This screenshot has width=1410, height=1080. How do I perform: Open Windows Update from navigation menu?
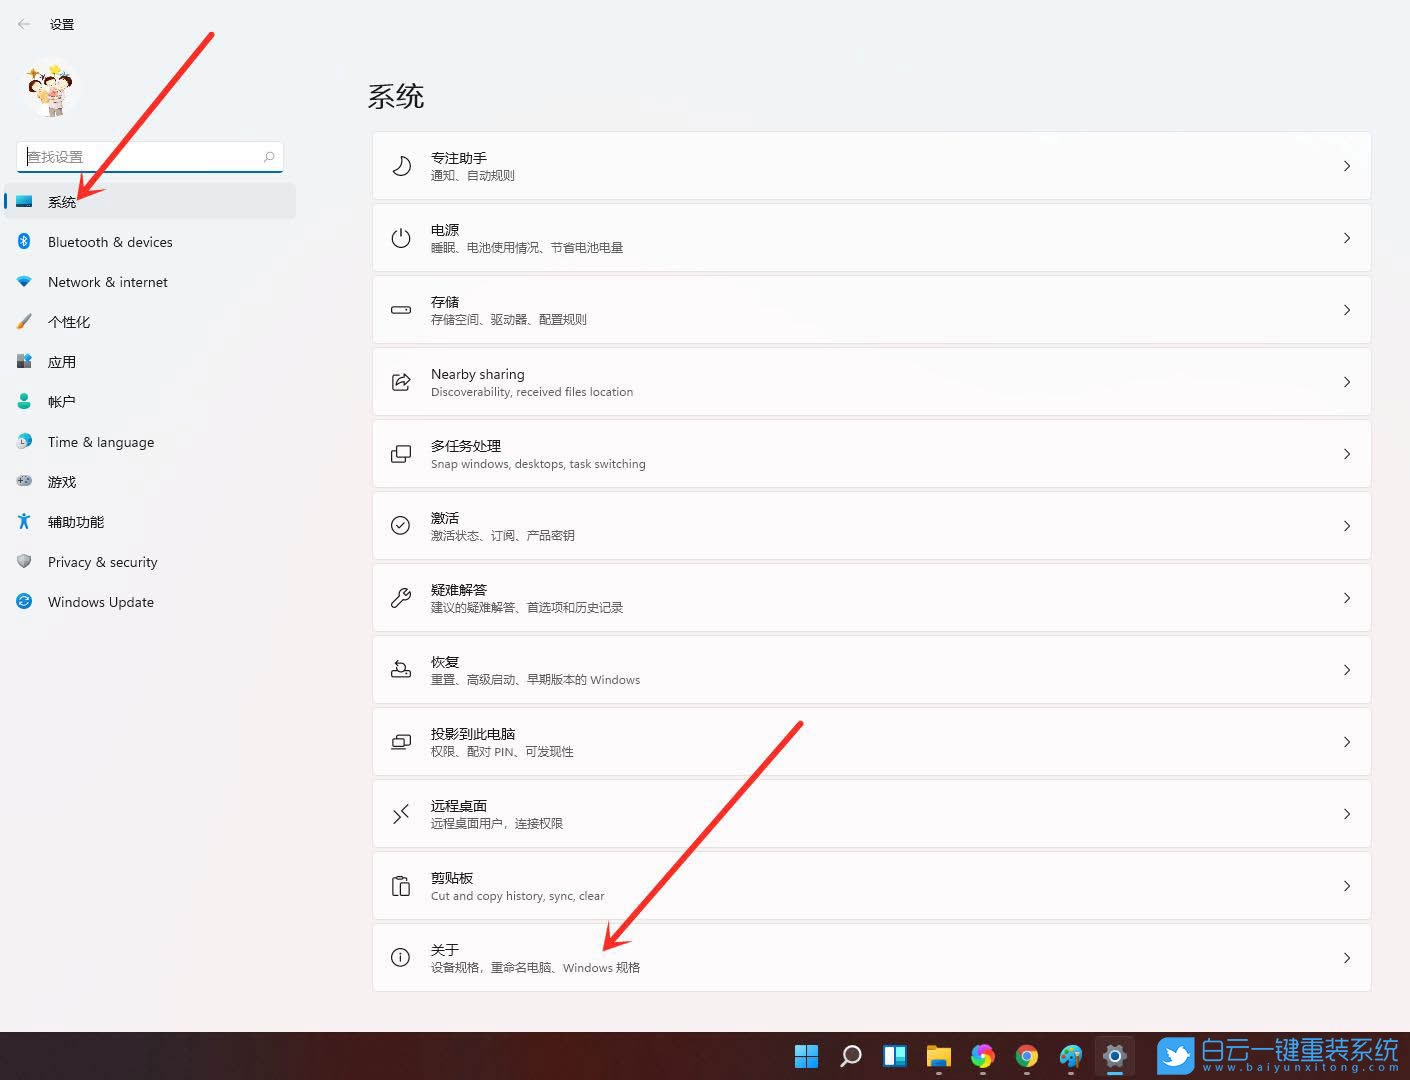(100, 601)
